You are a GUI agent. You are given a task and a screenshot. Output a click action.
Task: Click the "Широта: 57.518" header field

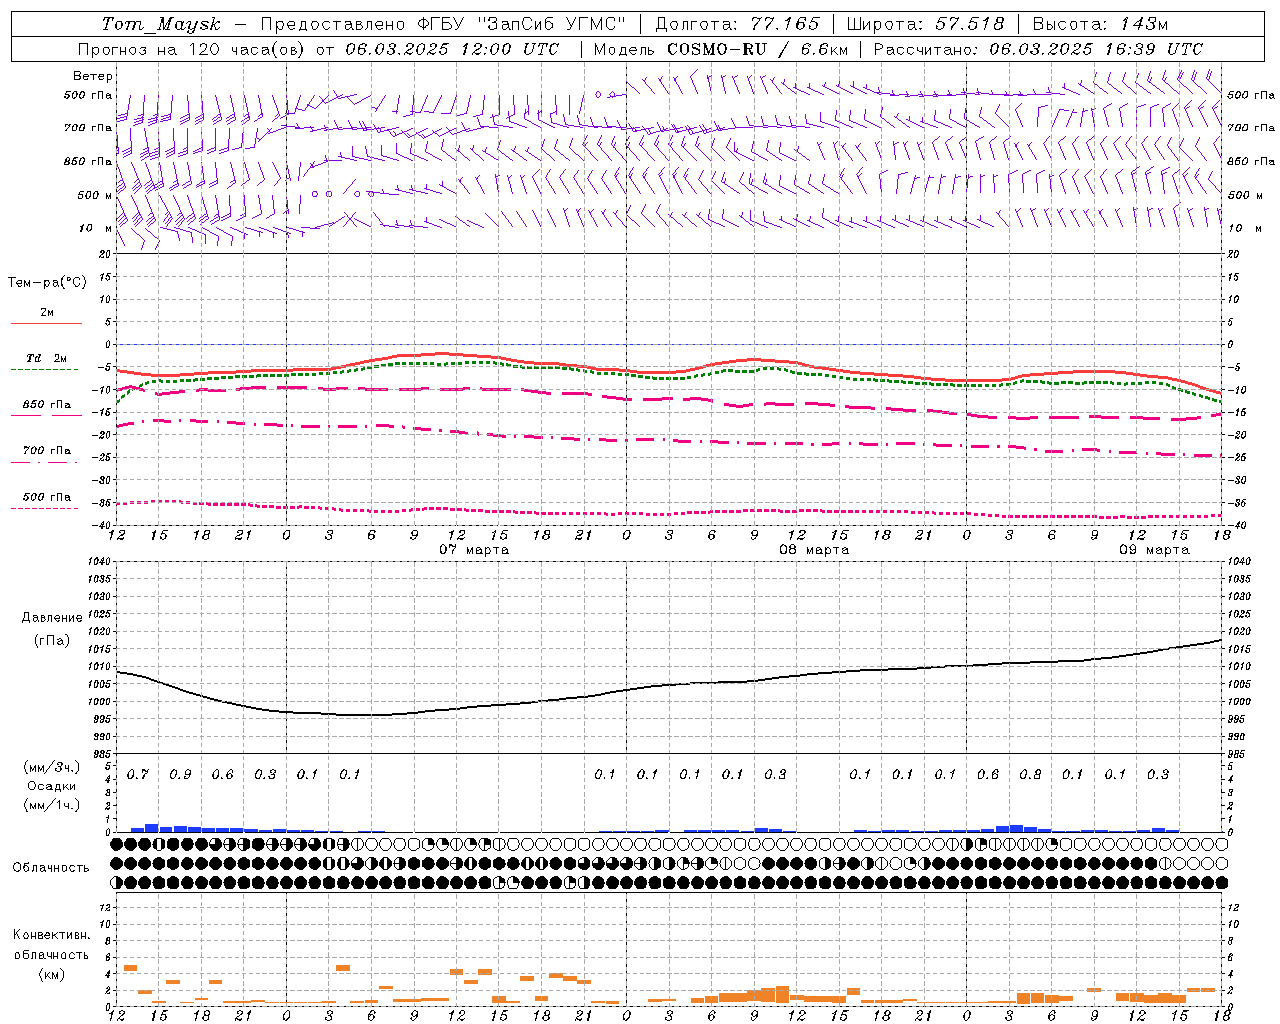(x=926, y=24)
